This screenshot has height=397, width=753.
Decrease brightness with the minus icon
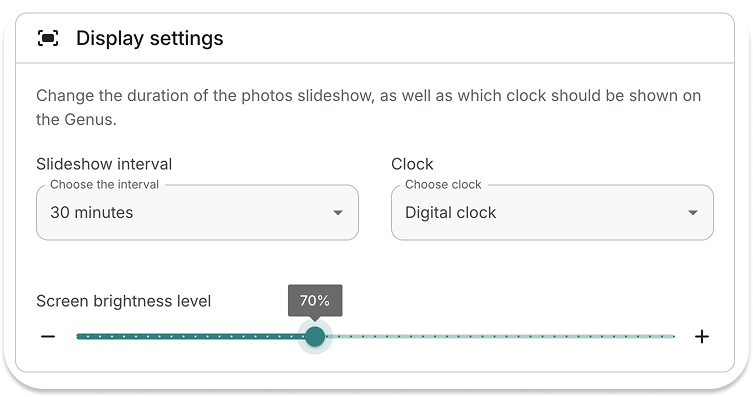[48, 337]
